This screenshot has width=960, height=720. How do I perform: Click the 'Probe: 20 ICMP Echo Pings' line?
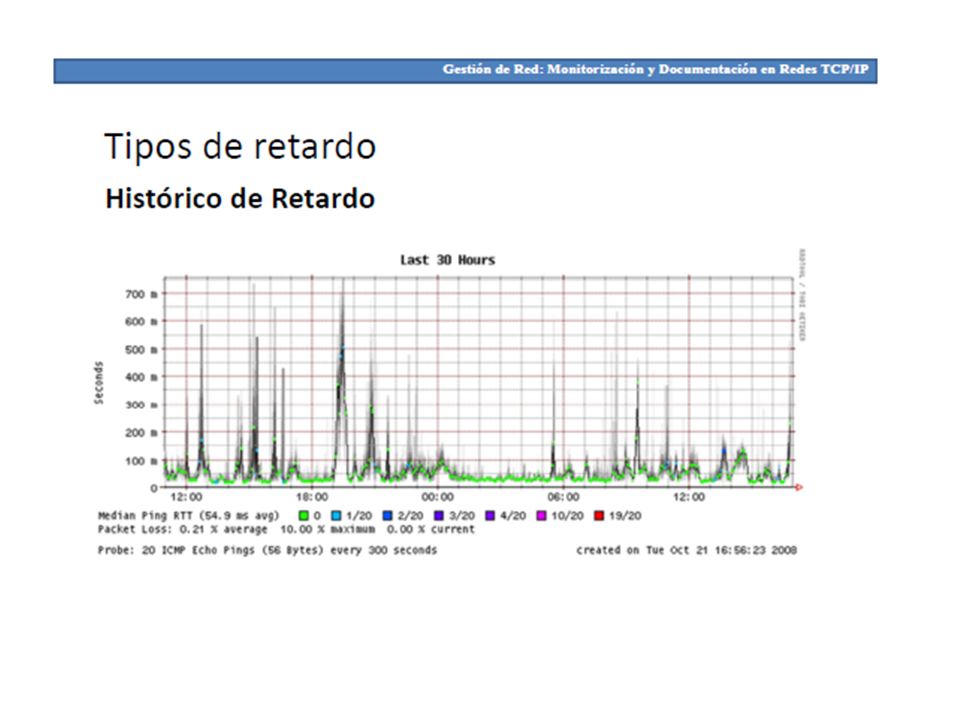click(x=268, y=550)
